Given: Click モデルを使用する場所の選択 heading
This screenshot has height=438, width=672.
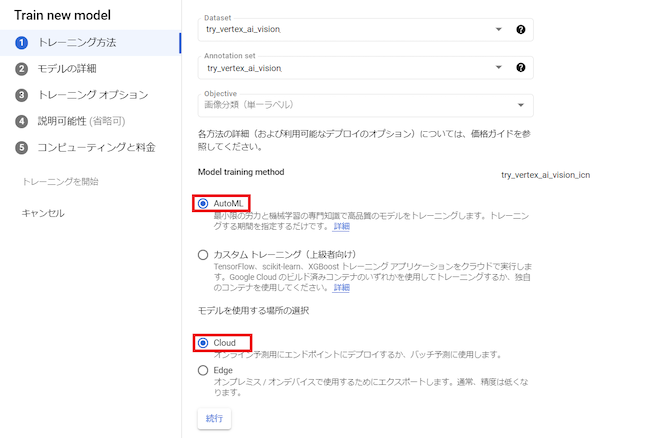Looking at the screenshot, I should coord(253,310).
